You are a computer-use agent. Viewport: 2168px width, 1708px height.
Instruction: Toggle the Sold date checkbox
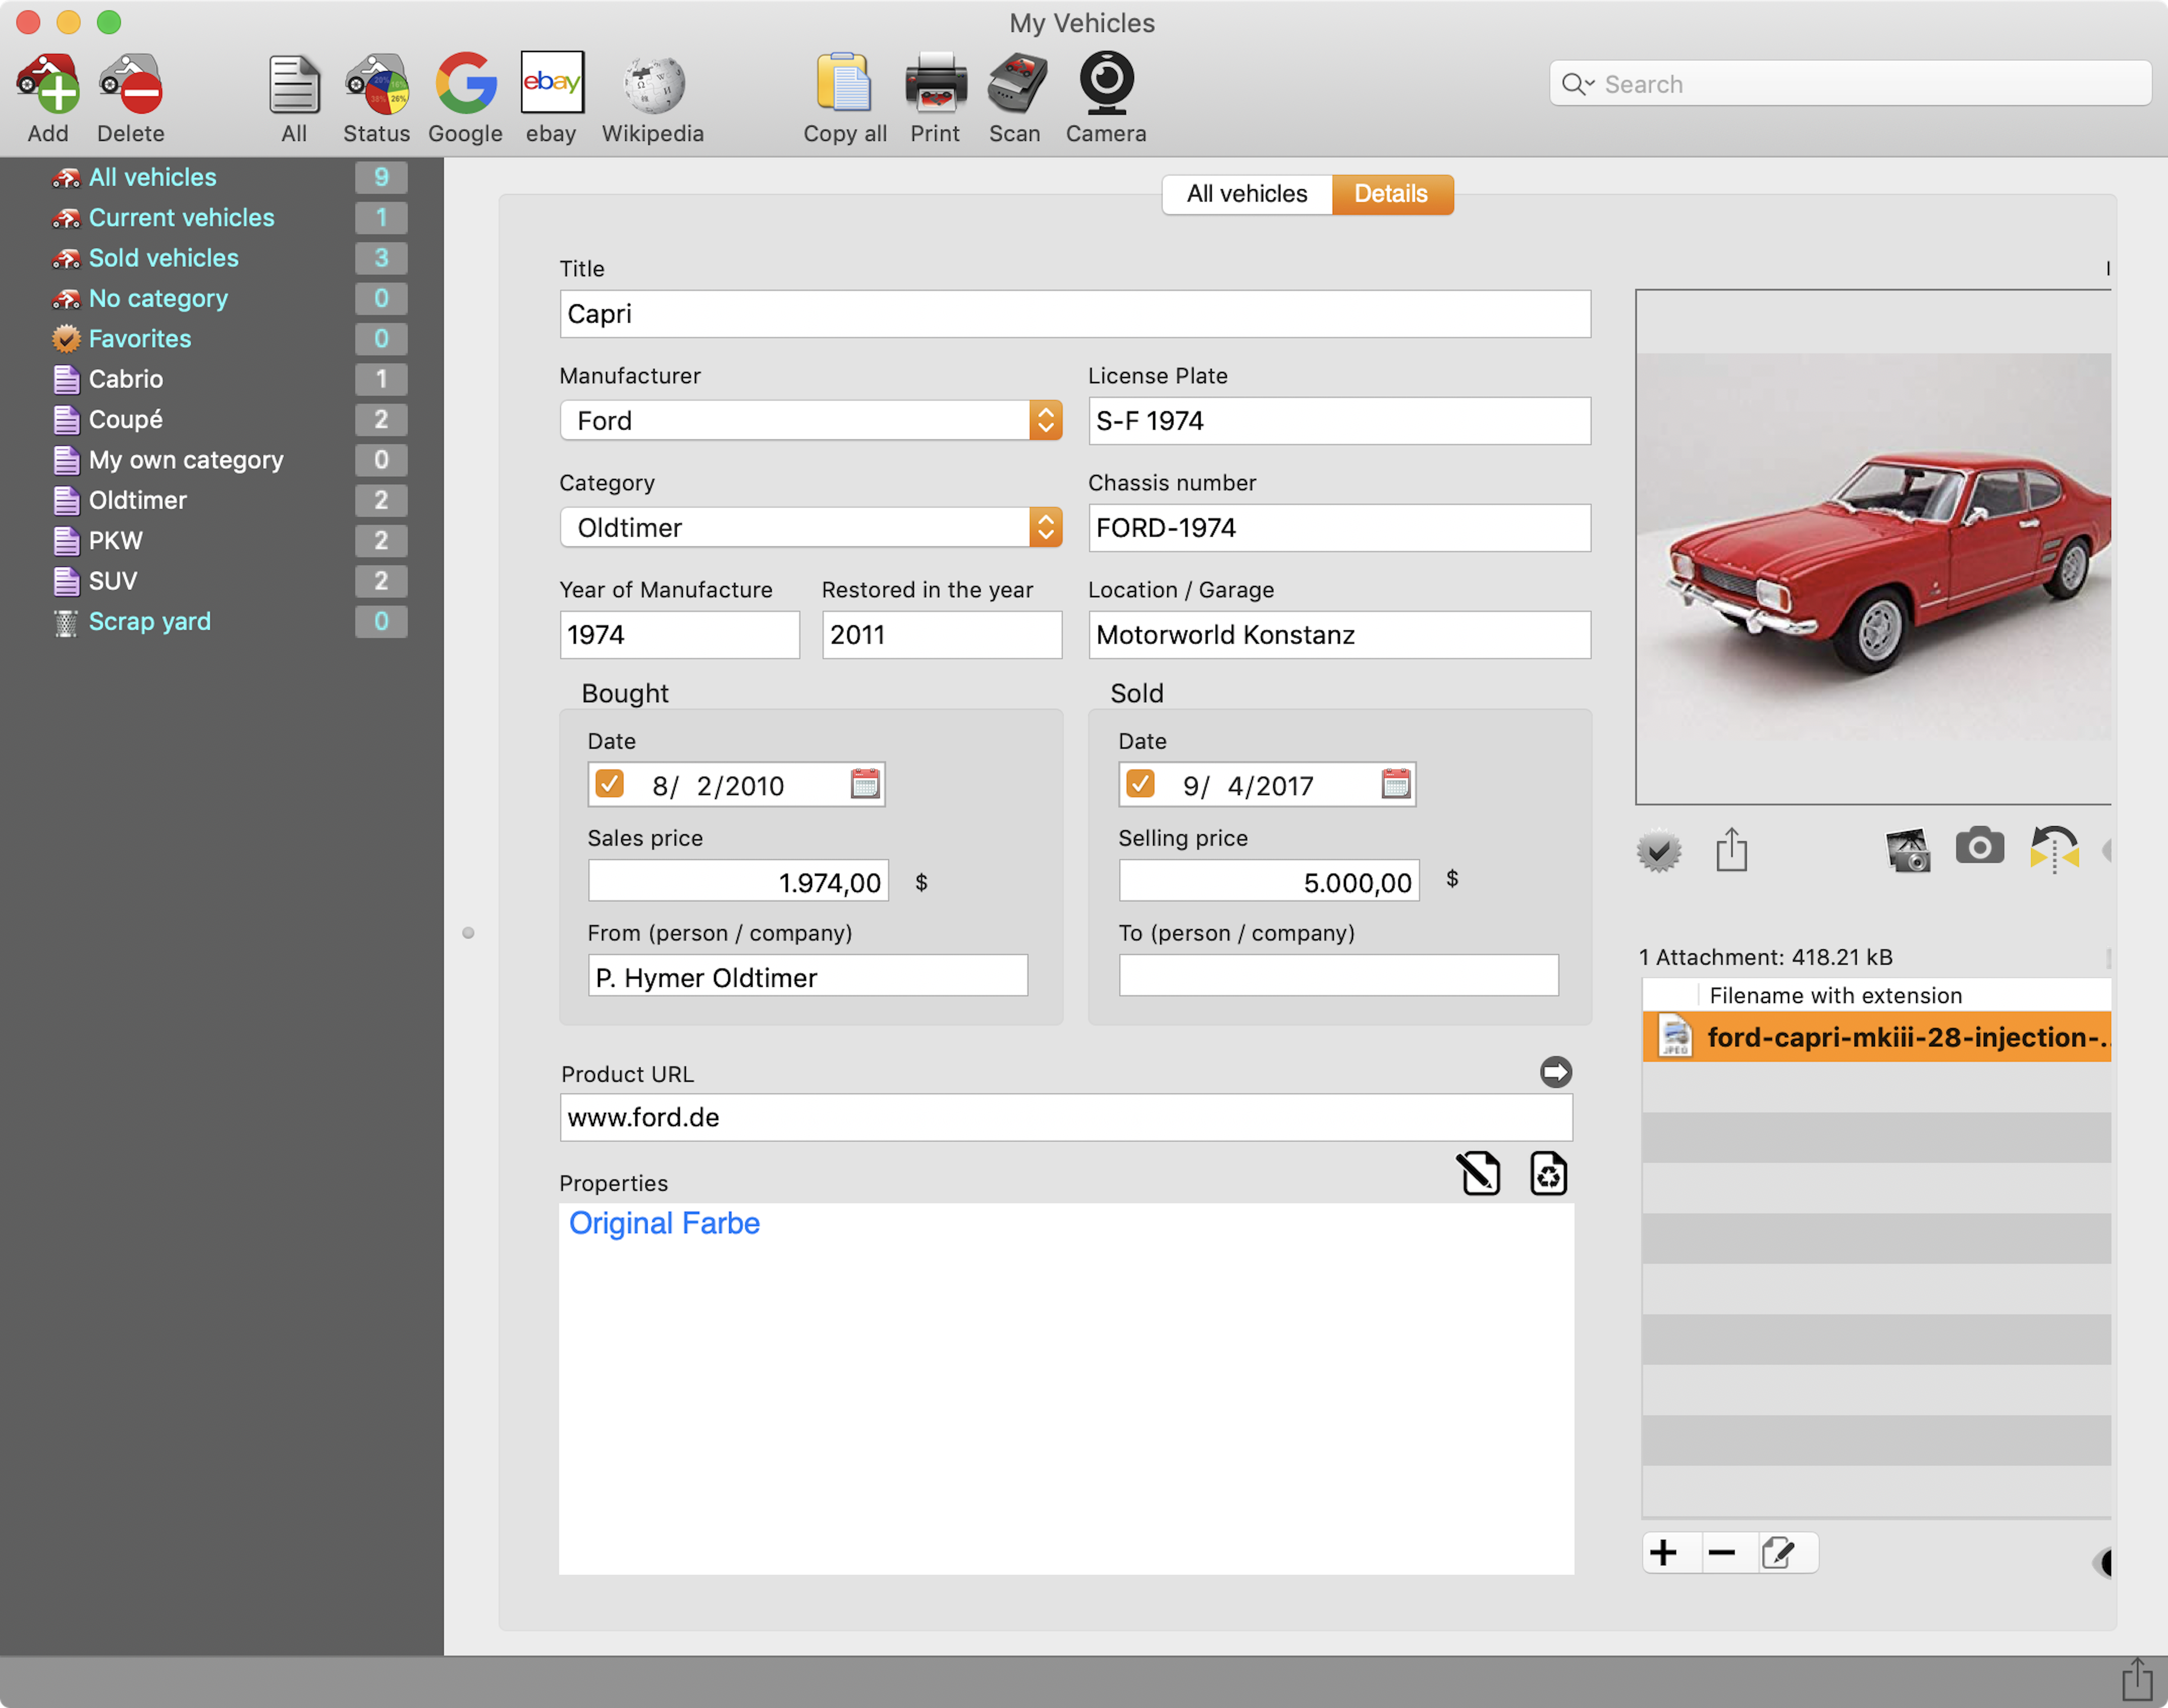1140,783
